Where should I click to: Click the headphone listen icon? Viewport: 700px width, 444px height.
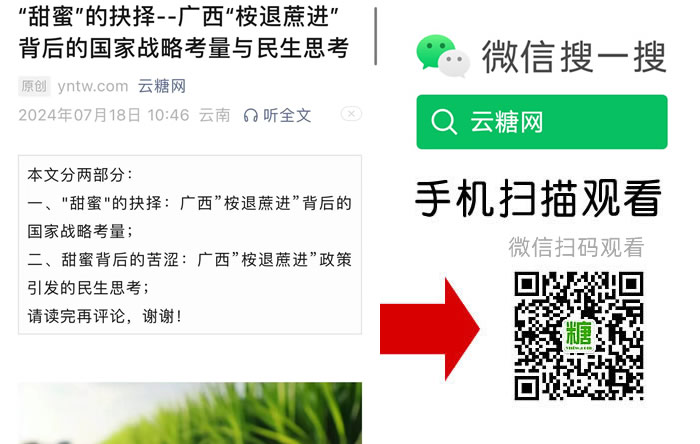coord(250,116)
